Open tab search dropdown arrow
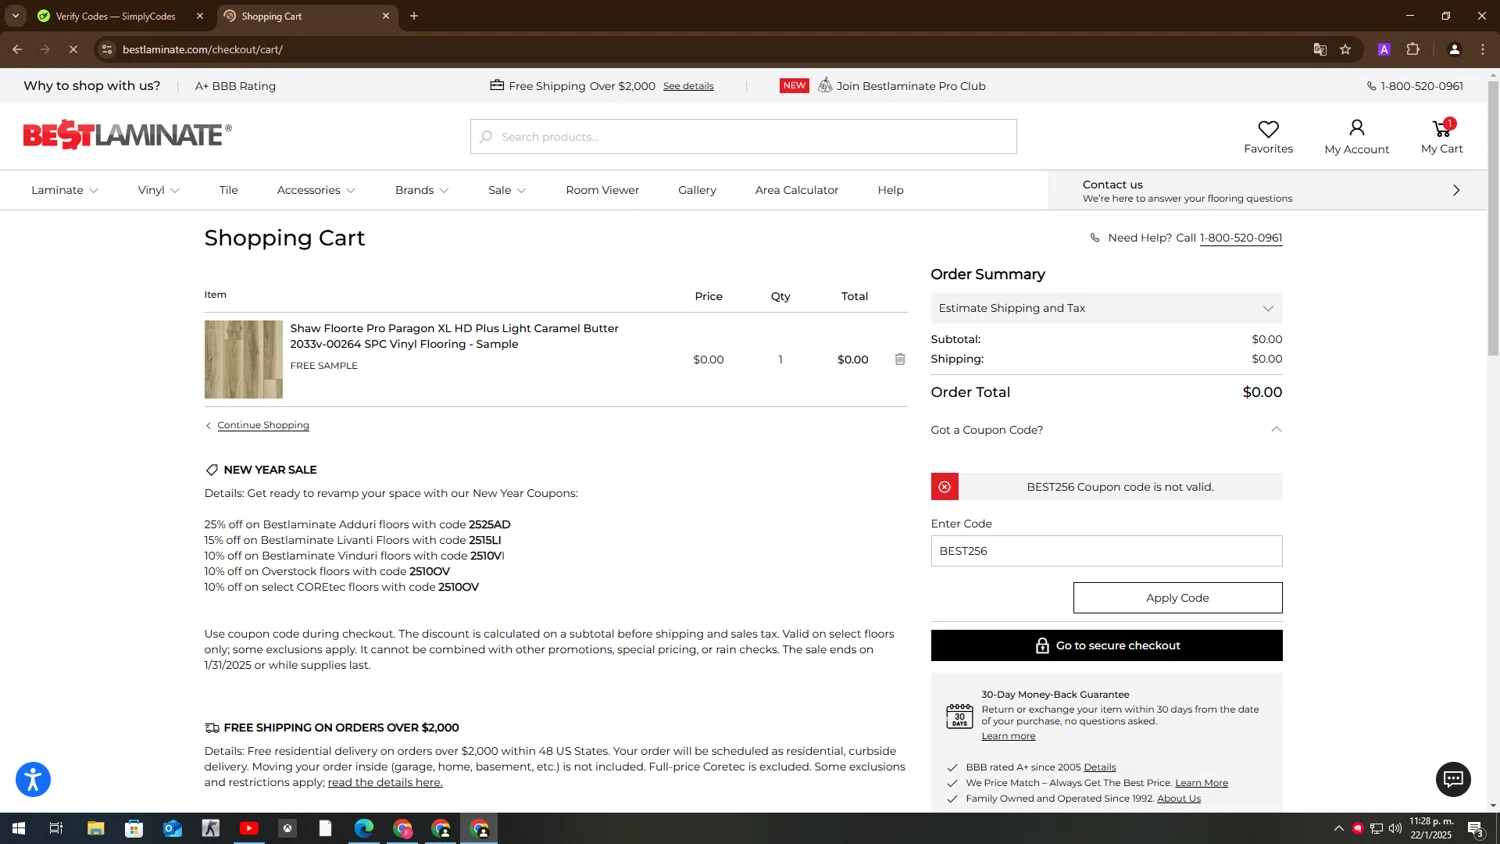 pyautogui.click(x=15, y=16)
